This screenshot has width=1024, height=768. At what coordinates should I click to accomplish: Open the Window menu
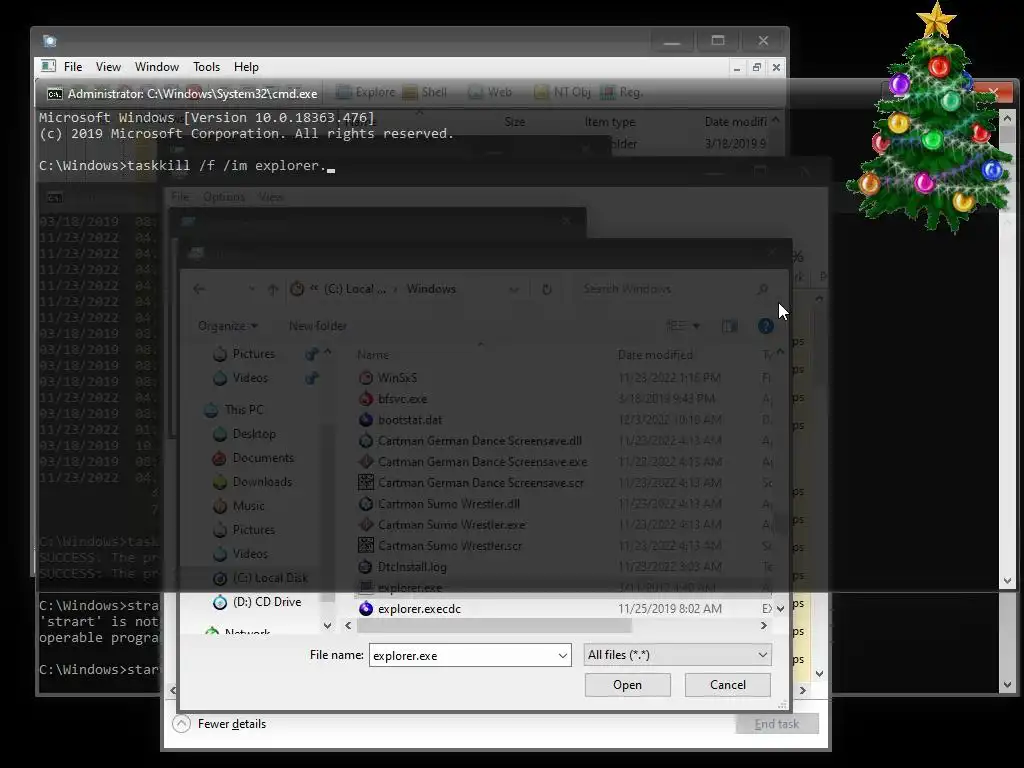point(157,67)
